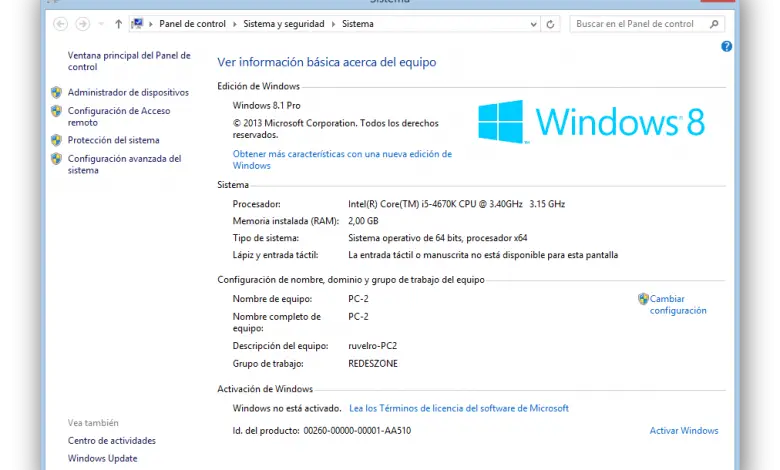Viewport: 780px width, 470px height.
Task: Click PC-2 next to Nombre de equipo
Action: coord(358,299)
